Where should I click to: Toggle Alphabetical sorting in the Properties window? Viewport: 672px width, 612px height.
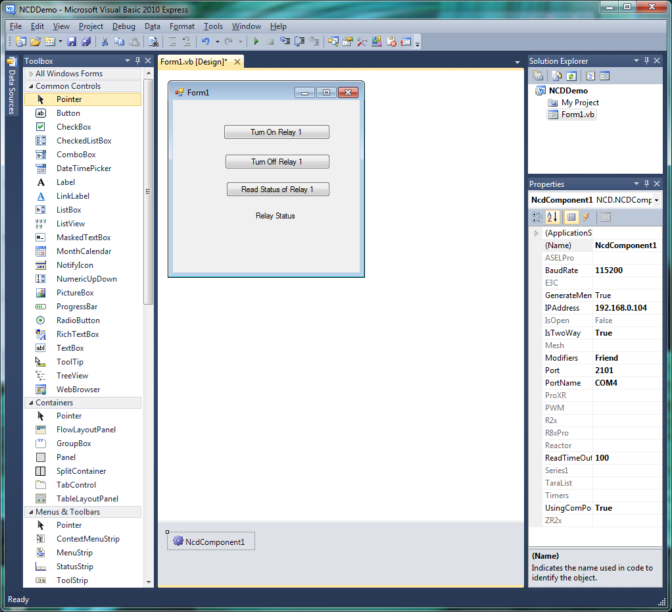point(554,217)
